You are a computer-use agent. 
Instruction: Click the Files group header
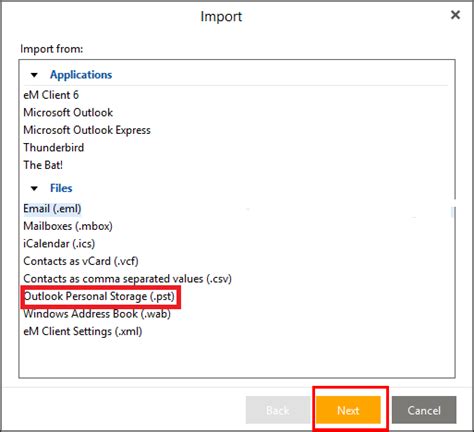(61, 188)
